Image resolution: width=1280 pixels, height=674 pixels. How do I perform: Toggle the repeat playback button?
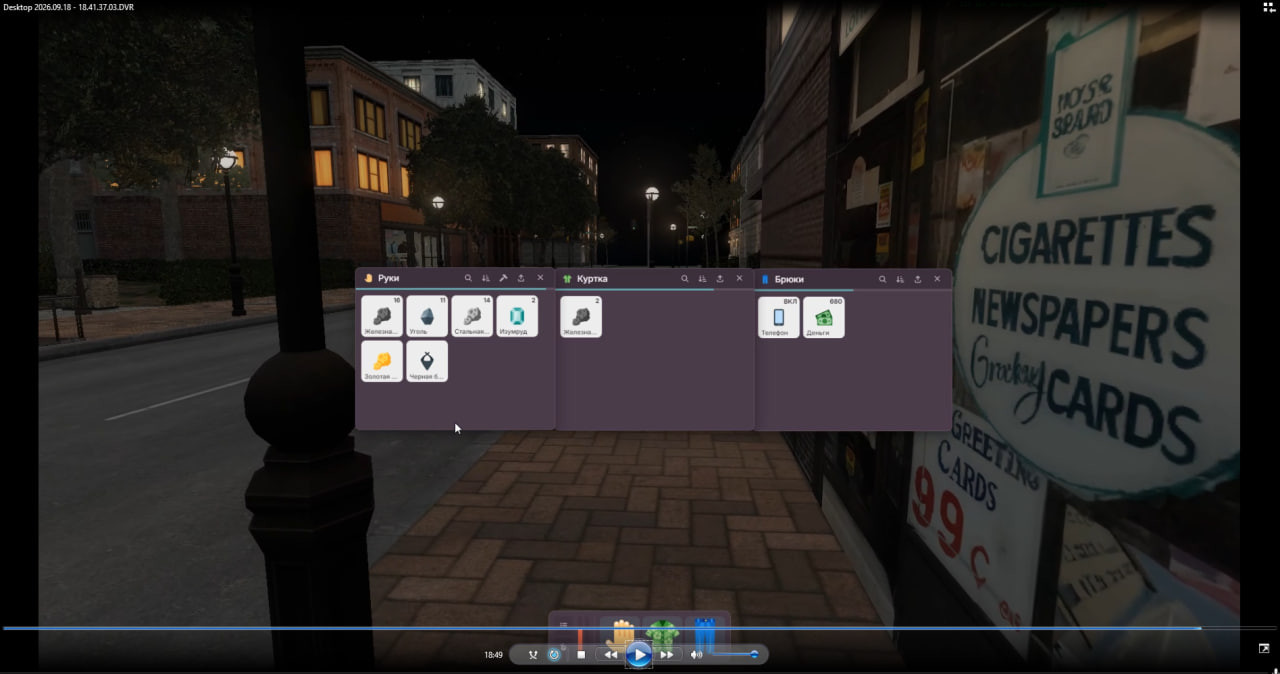tap(554, 655)
